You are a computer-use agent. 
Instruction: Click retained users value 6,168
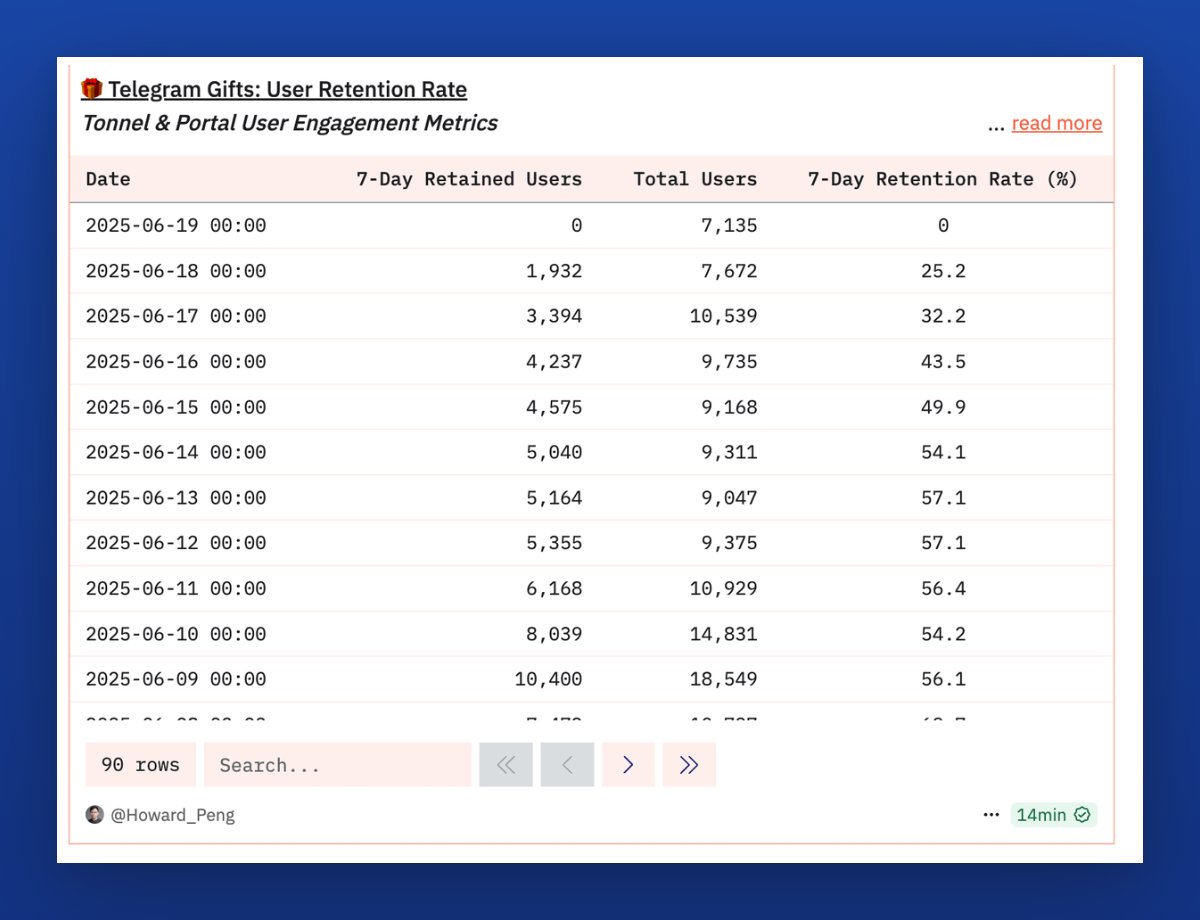tap(554, 588)
